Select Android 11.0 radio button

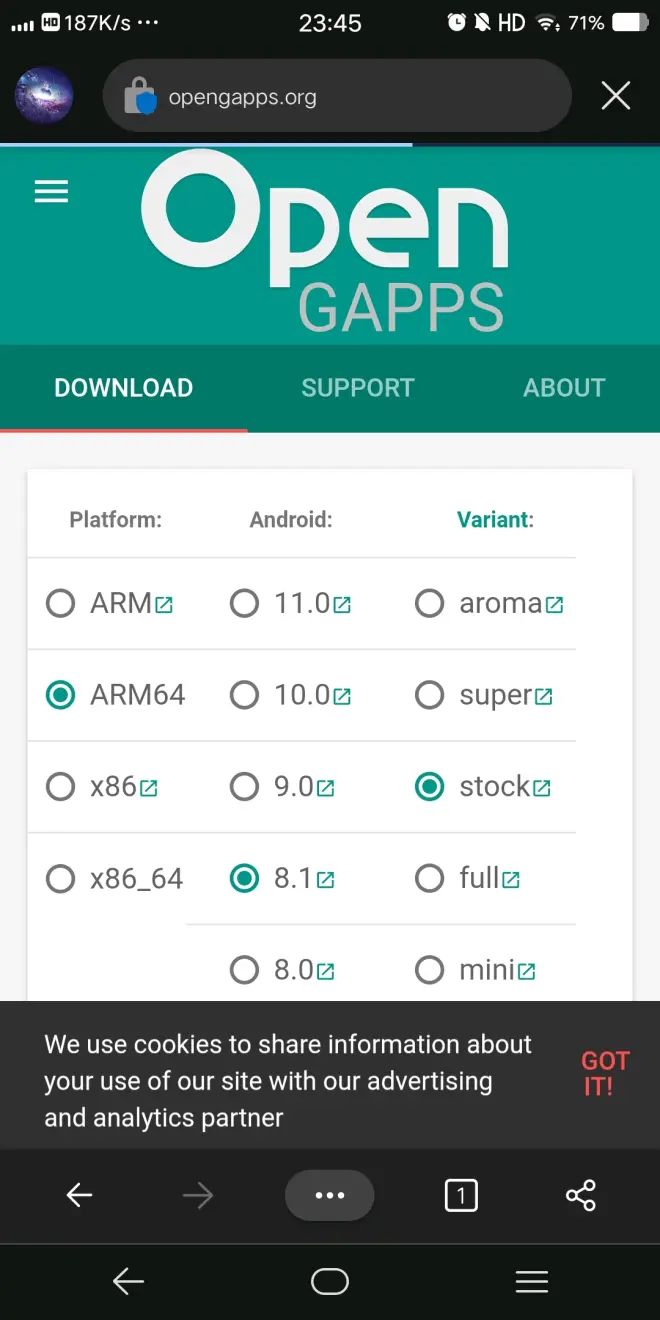(x=244, y=604)
